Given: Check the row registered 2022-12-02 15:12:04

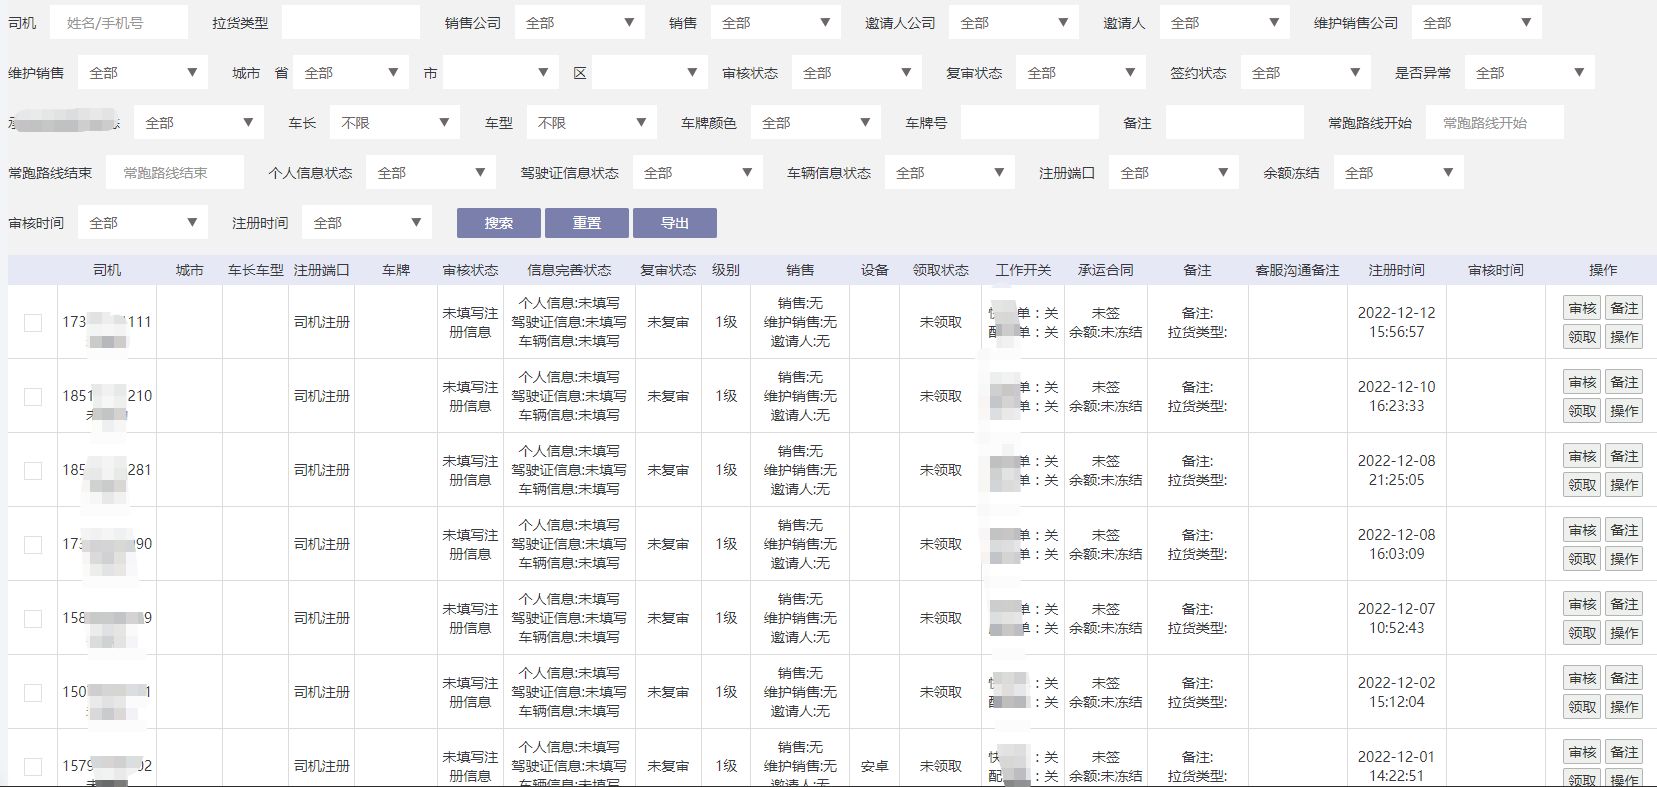Looking at the screenshot, I should coord(33,692).
